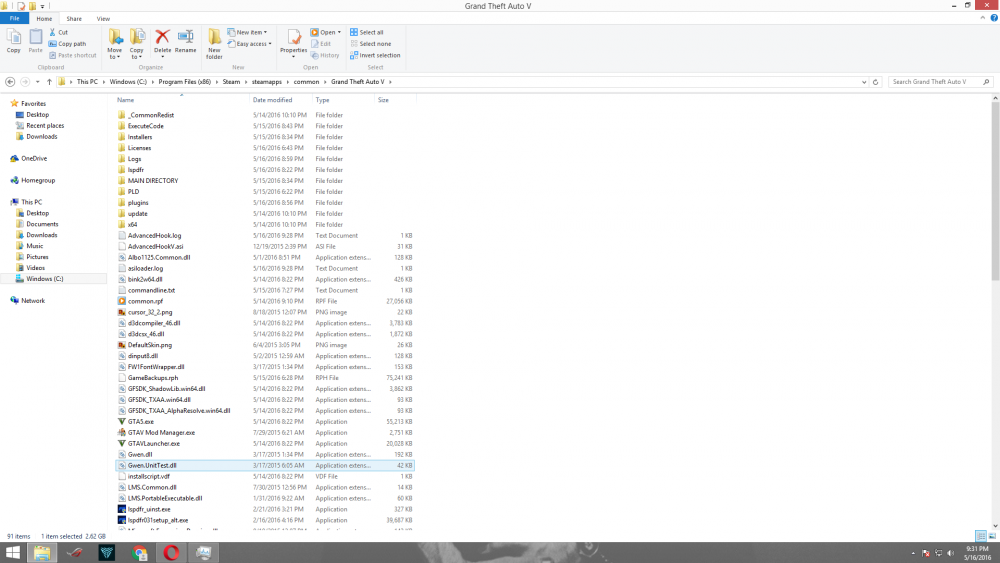Switch to details view in status bar
1000x563 pixels.
[981, 536]
